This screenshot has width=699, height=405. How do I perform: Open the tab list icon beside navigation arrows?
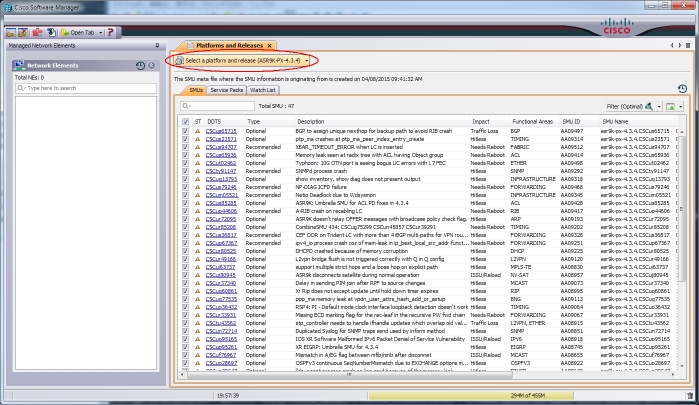click(x=688, y=45)
